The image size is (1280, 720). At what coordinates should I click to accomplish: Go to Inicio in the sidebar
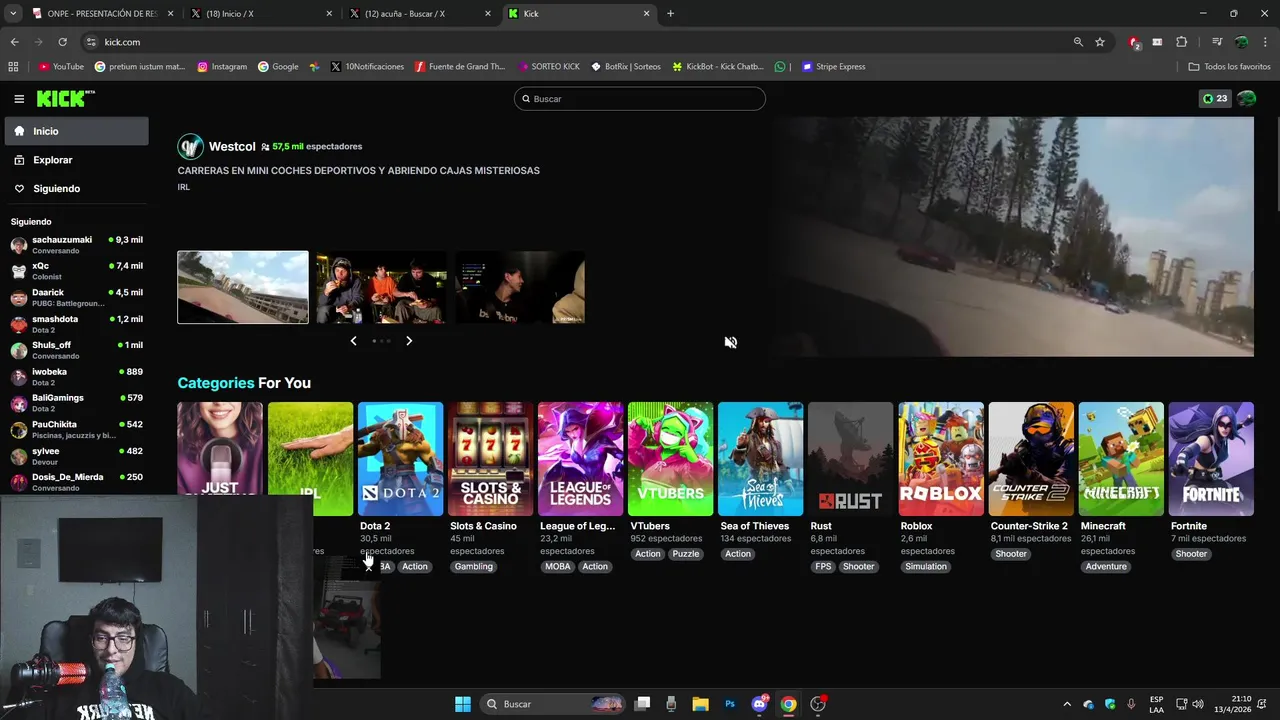tap(76, 131)
